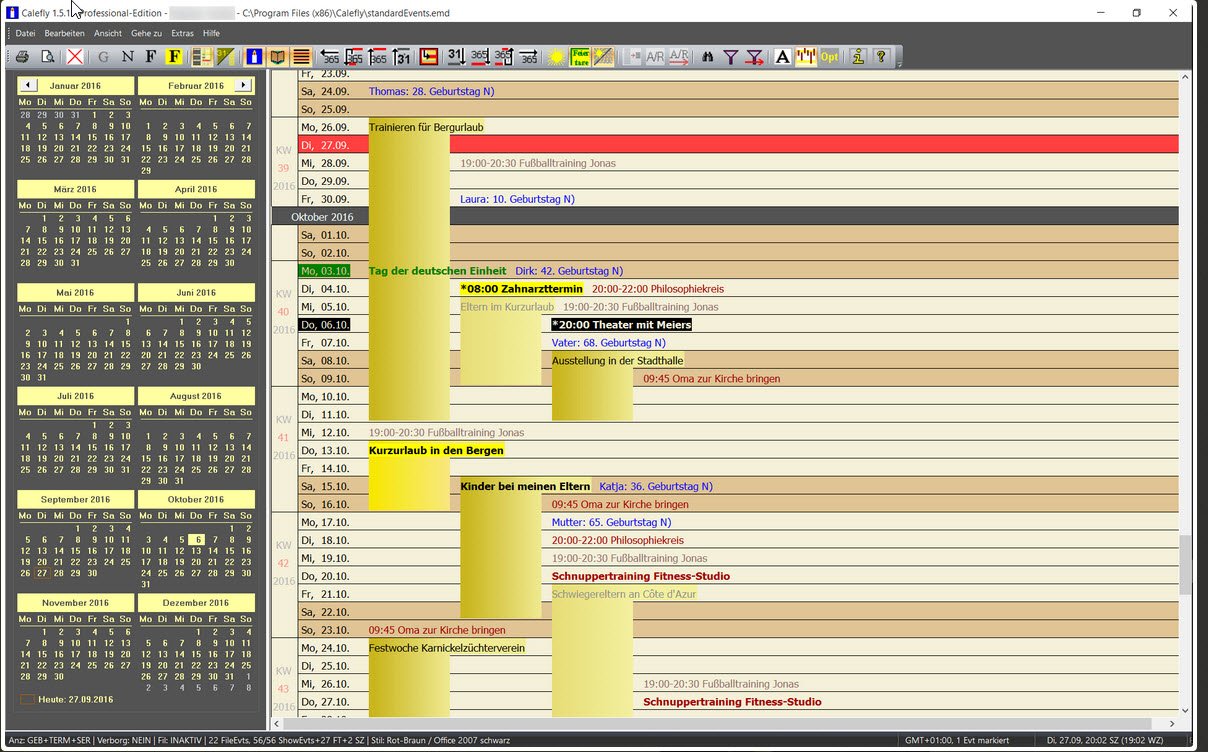Click the red X delete icon
1208x752 pixels.
coord(75,57)
